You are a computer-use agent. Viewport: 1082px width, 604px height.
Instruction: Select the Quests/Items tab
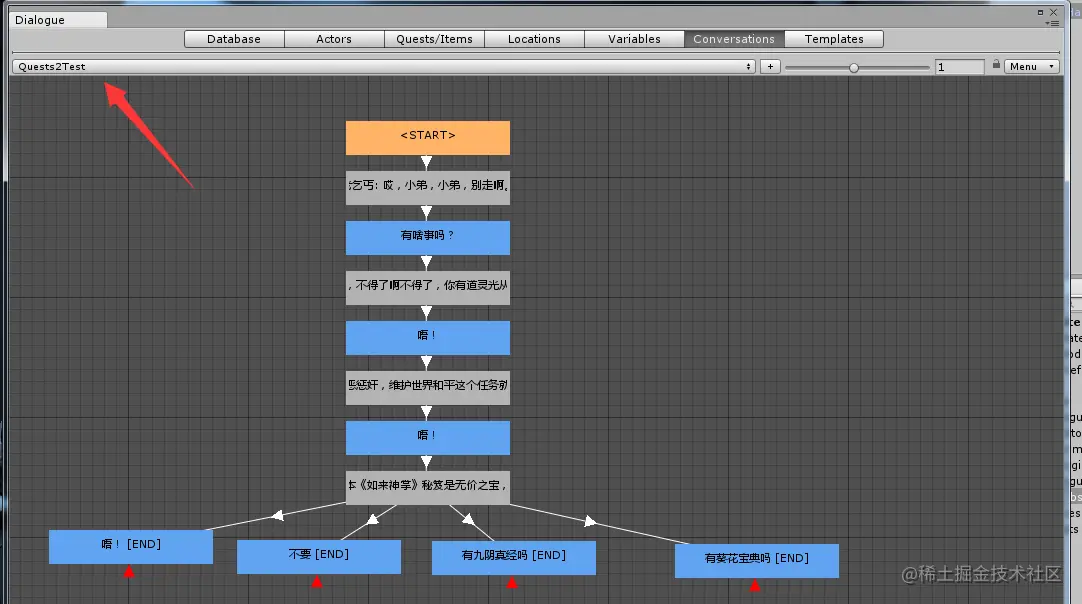434,39
